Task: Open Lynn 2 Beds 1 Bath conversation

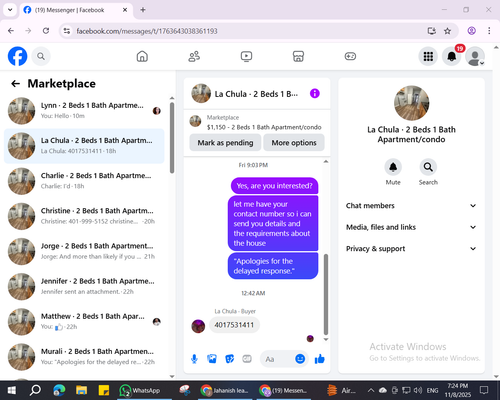Action: tap(84, 111)
